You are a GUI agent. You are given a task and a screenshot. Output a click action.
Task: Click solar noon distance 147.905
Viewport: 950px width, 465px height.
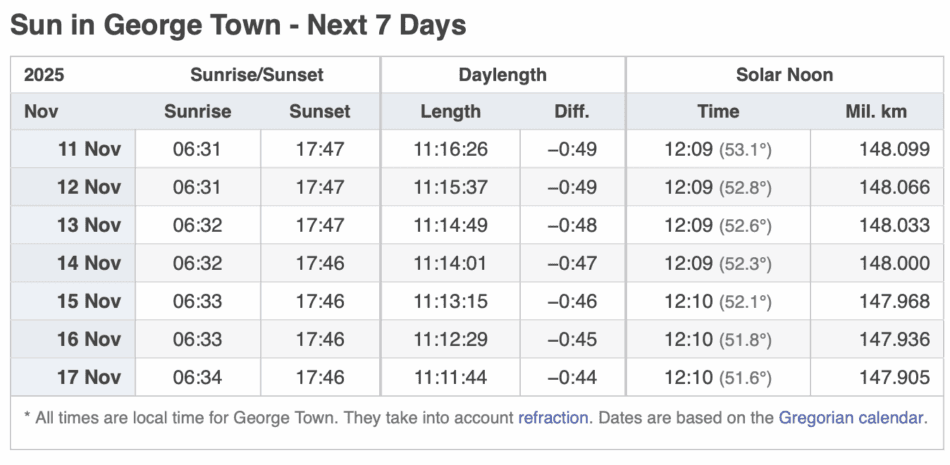pos(894,377)
